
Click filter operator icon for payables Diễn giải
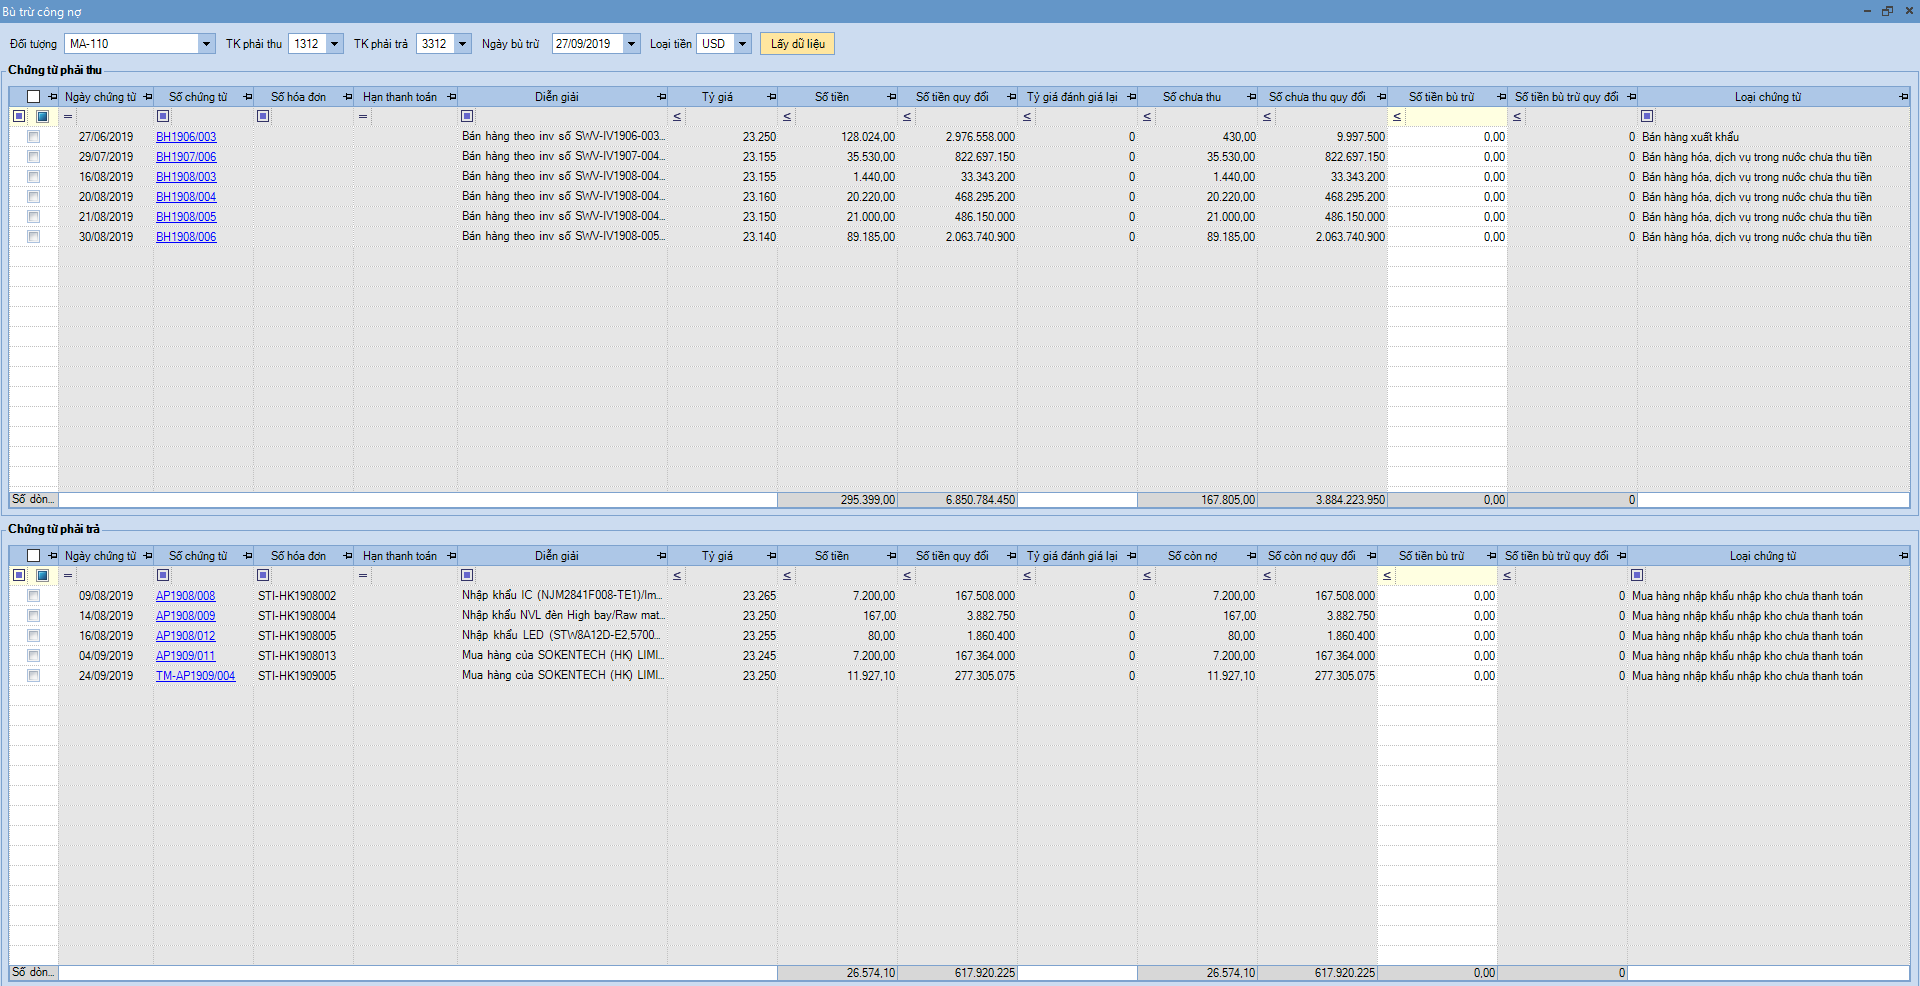(x=467, y=575)
